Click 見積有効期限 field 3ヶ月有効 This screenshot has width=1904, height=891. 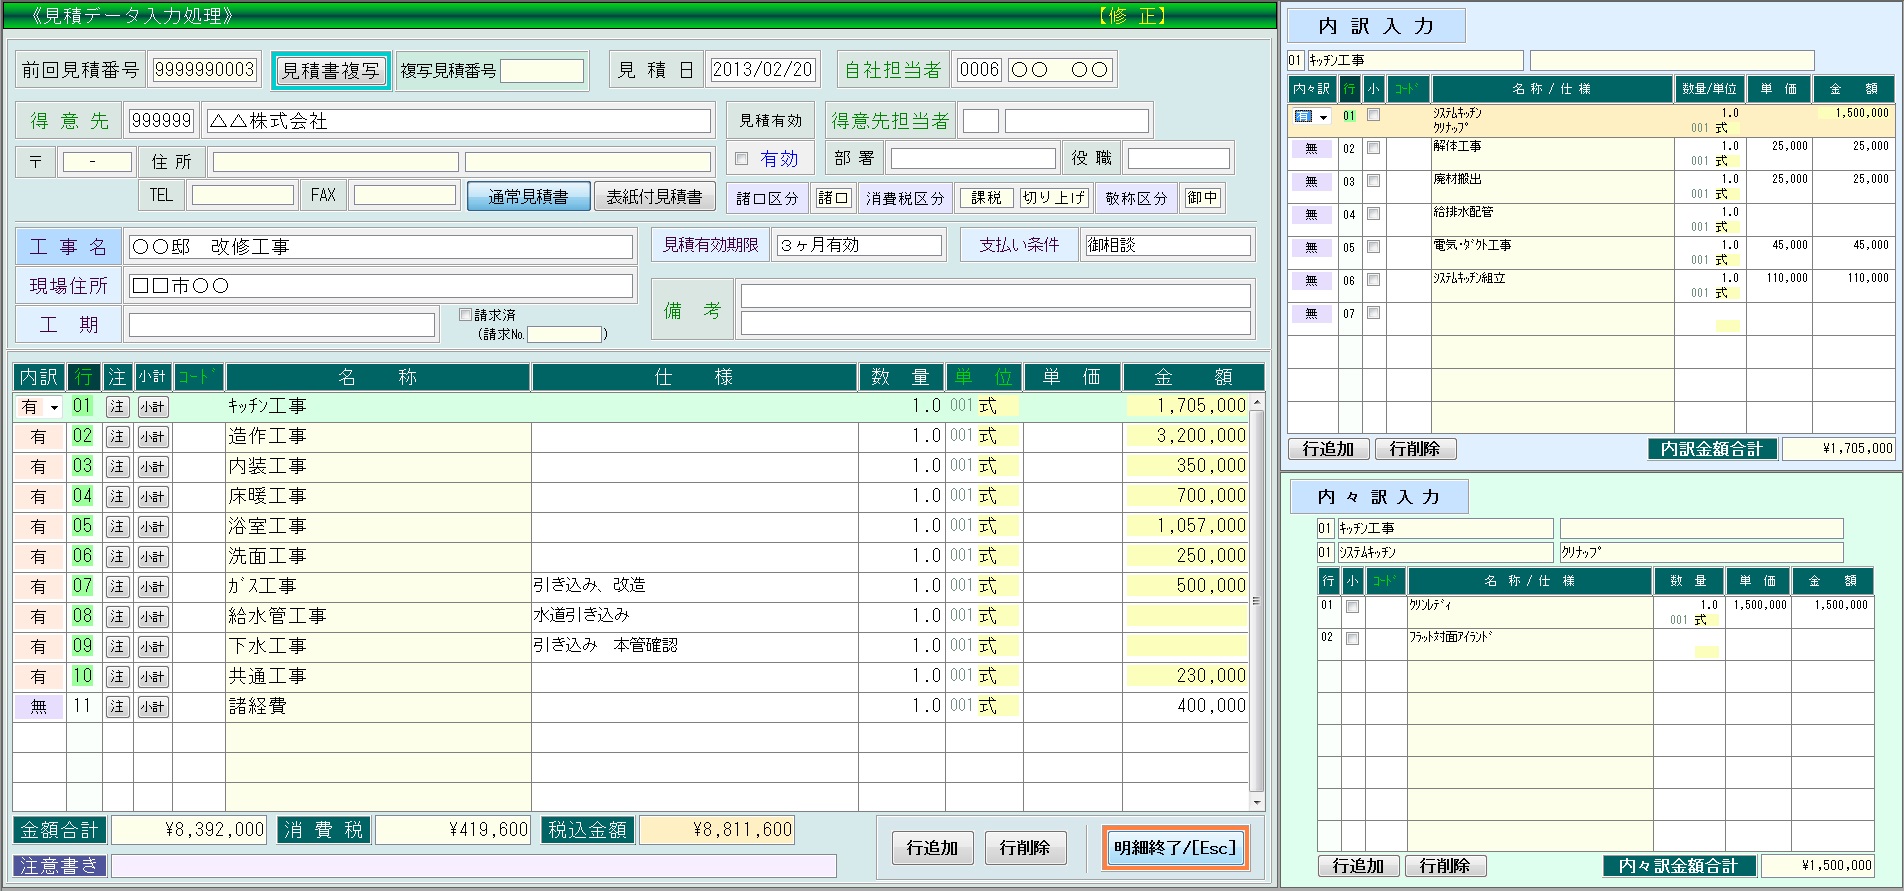point(859,245)
